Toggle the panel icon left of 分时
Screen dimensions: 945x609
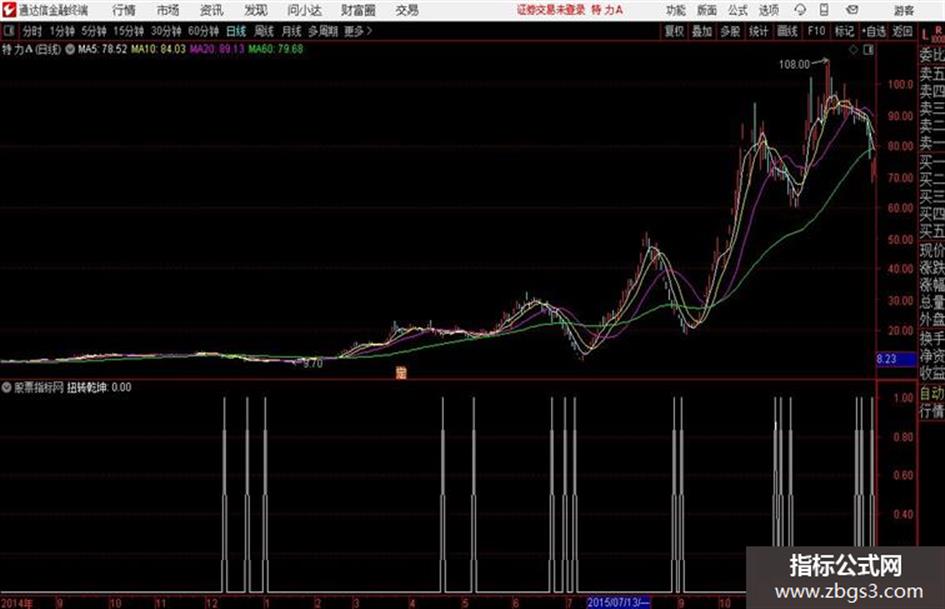(x=8, y=31)
